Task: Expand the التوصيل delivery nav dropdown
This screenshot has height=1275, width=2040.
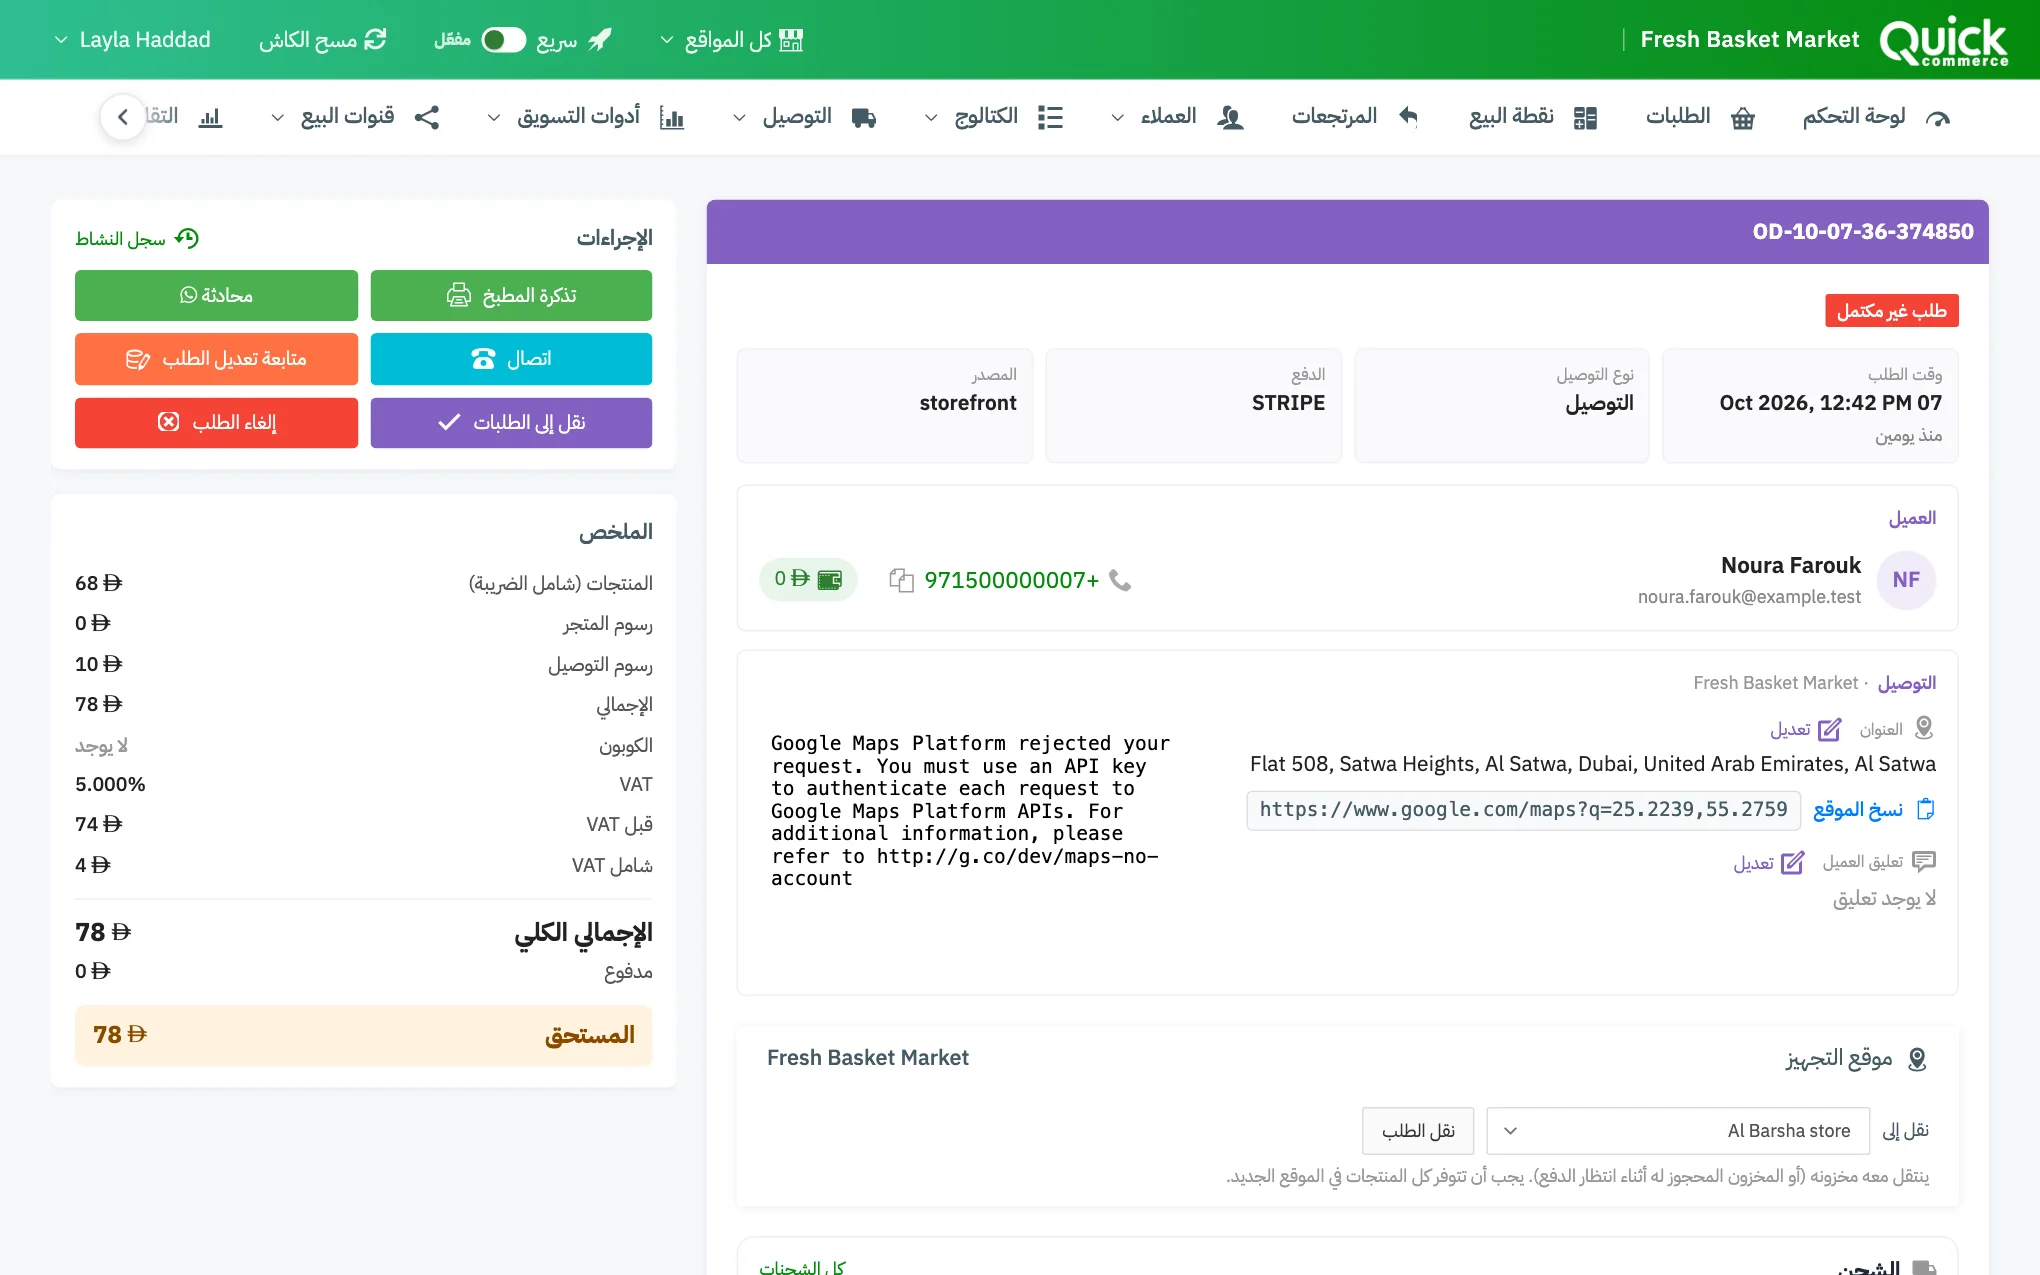Action: (804, 117)
